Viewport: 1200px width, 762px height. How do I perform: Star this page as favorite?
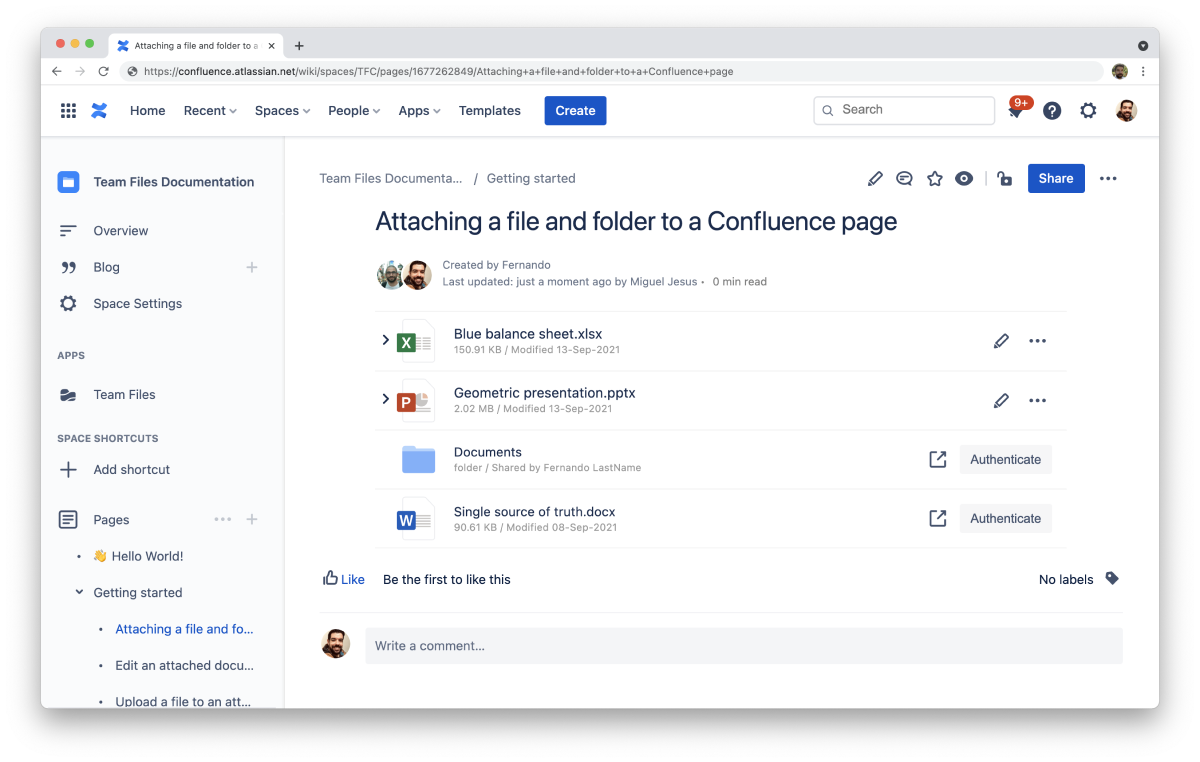coord(935,179)
